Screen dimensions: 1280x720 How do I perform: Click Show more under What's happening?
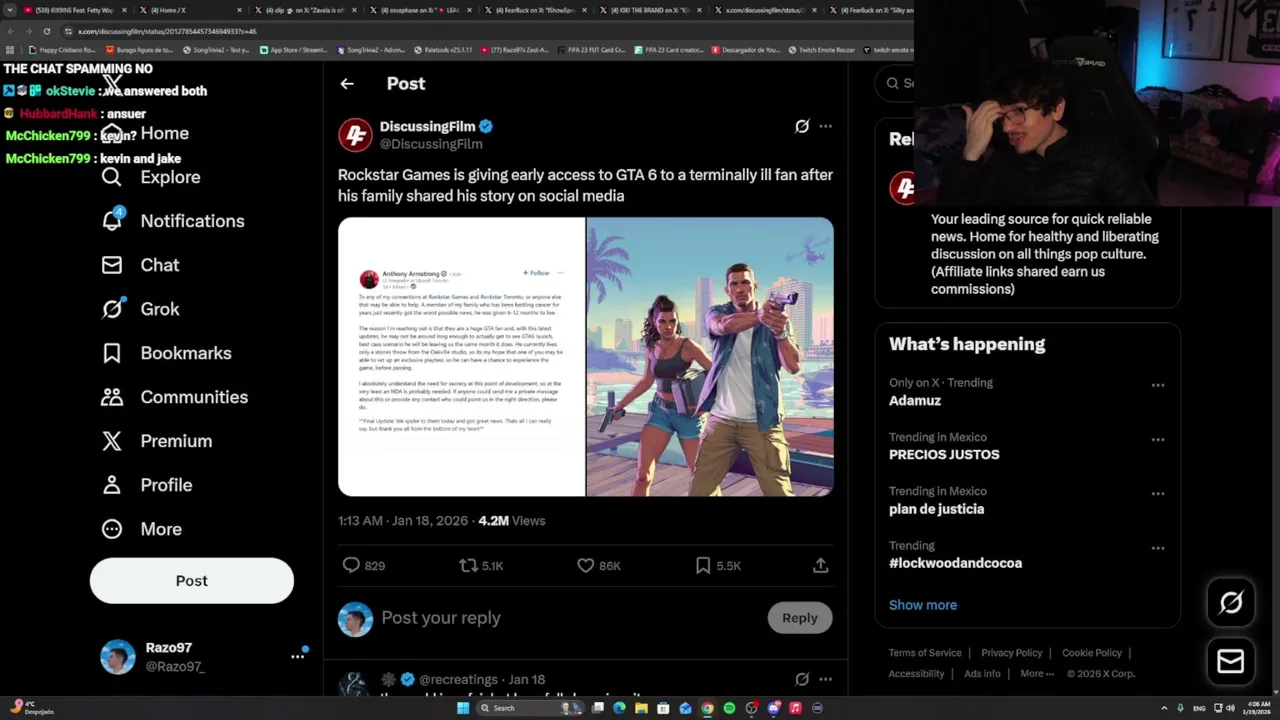click(923, 605)
